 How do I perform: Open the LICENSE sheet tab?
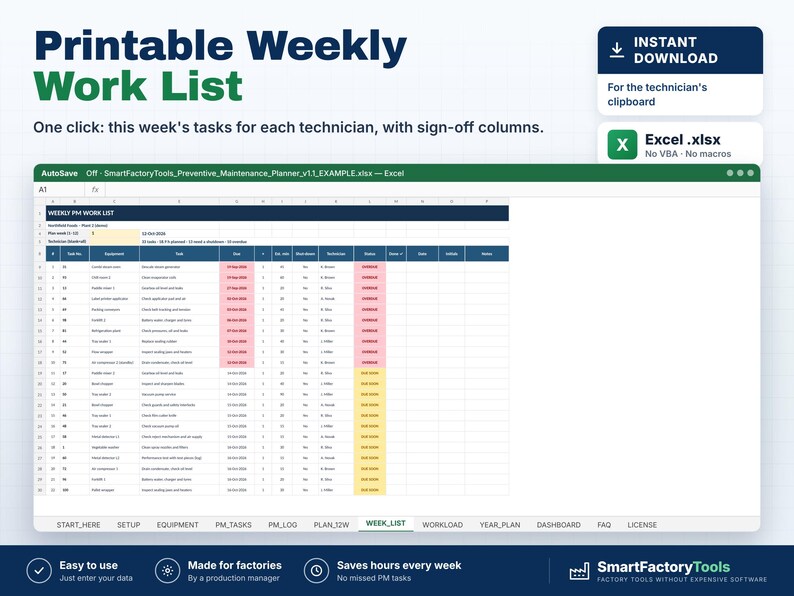click(642, 525)
